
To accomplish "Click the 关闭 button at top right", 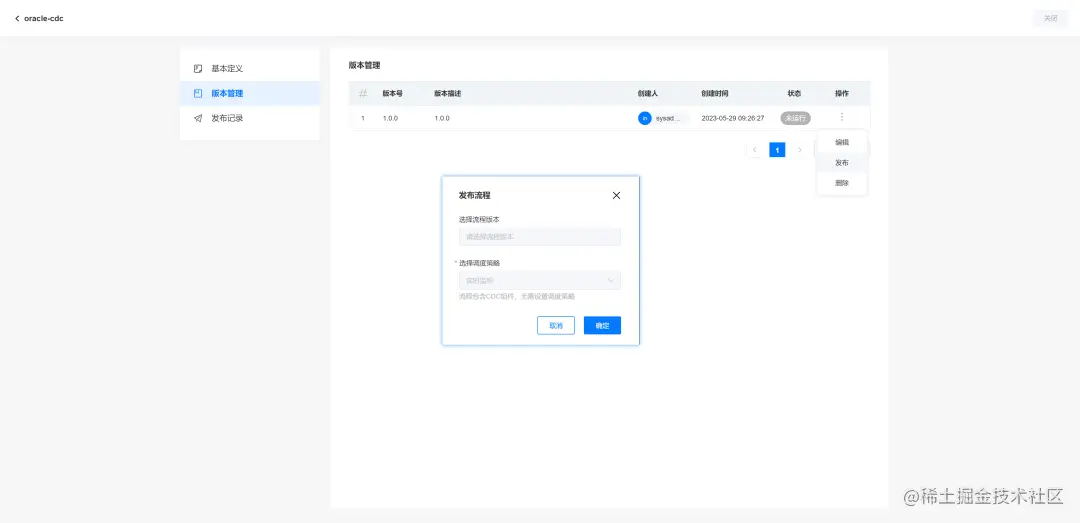I will [x=1050, y=19].
